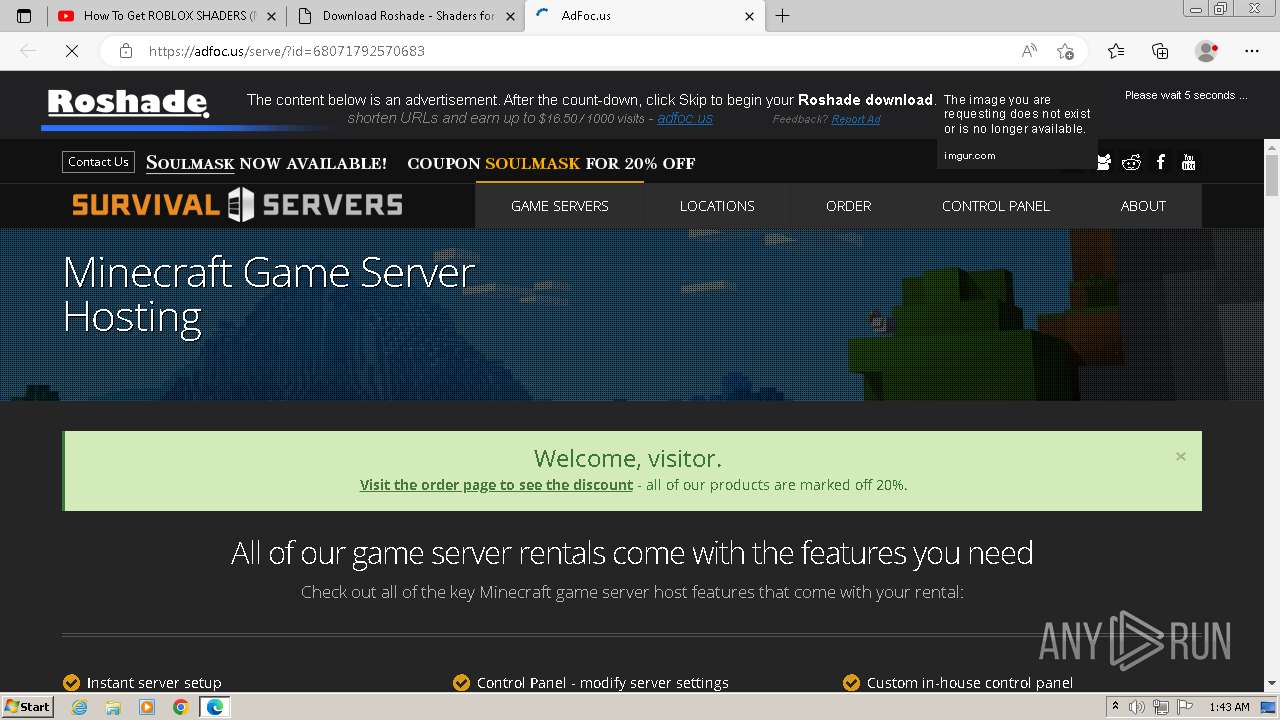Open the media player taskbar icon
1280x720 pixels.
coord(147,707)
